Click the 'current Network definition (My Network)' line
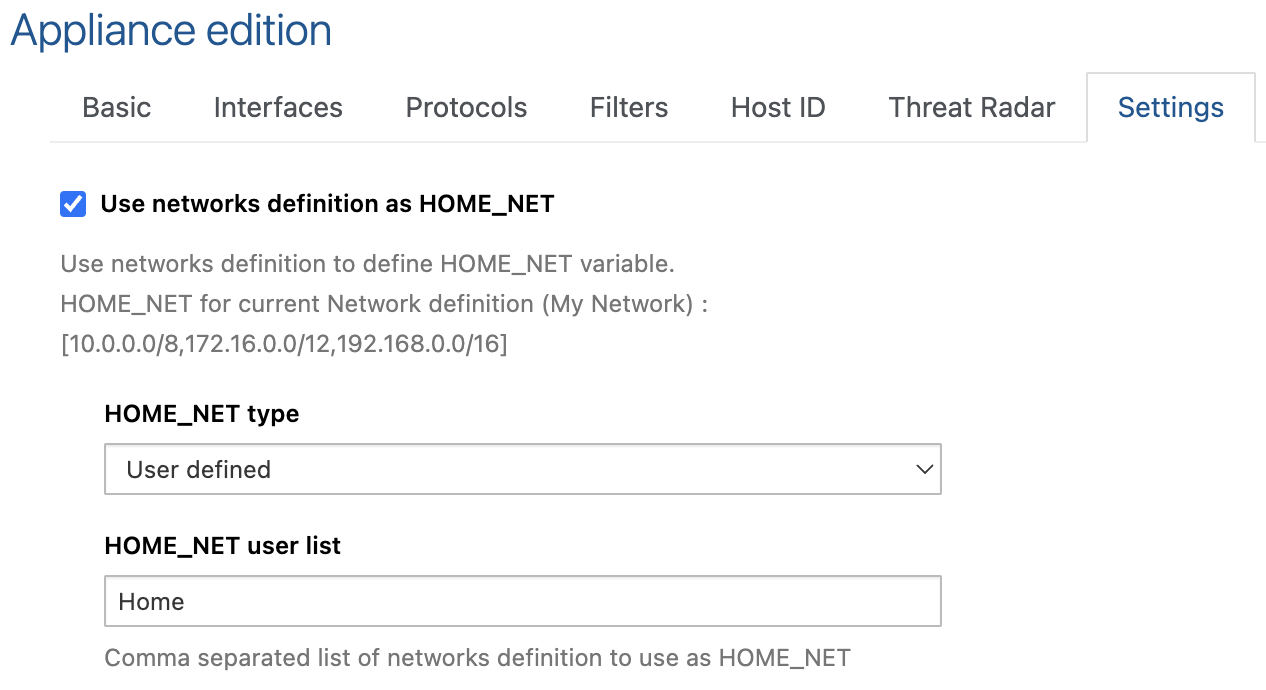This screenshot has width=1266, height=690. click(384, 304)
